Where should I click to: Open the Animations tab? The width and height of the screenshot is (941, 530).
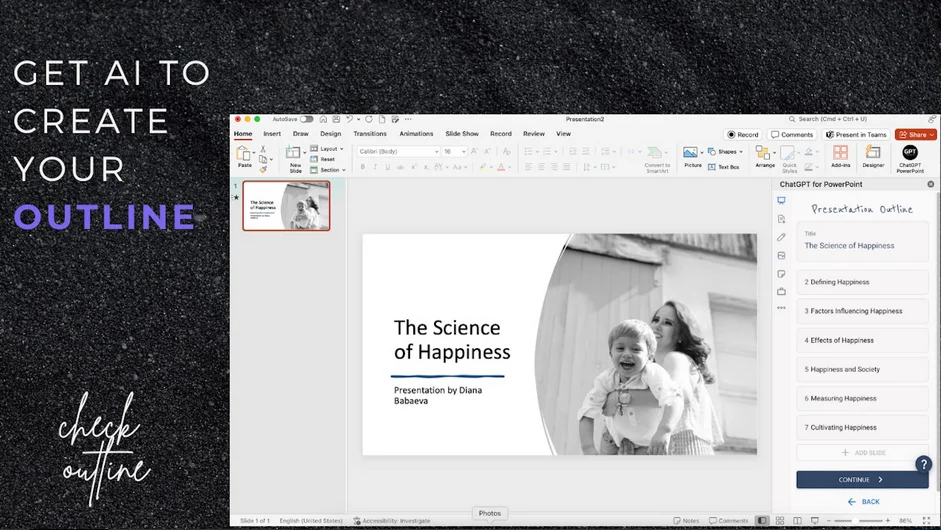tap(416, 134)
